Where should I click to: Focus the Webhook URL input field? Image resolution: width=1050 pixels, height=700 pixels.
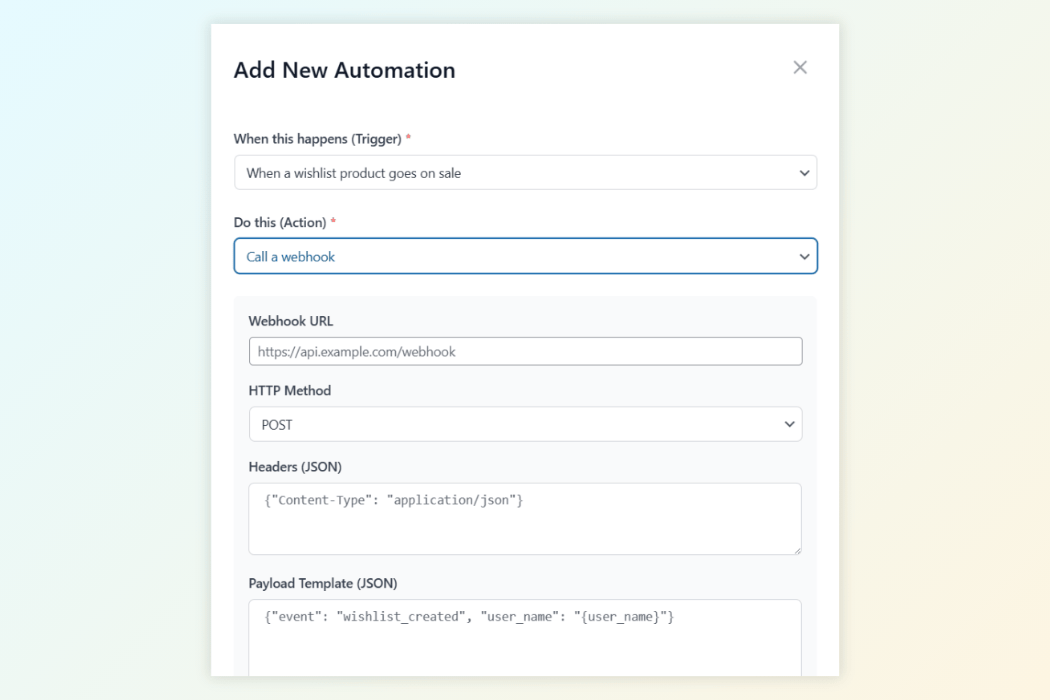525,352
